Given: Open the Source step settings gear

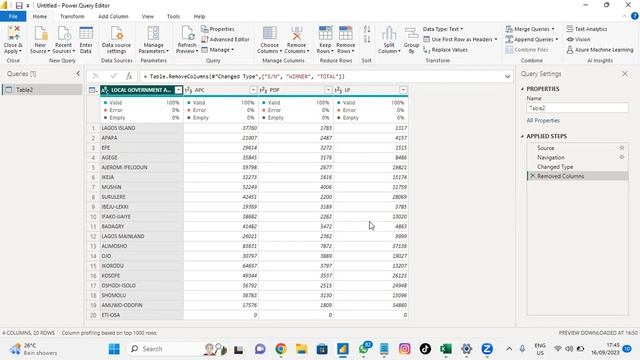Looking at the screenshot, I should pyautogui.click(x=622, y=148).
